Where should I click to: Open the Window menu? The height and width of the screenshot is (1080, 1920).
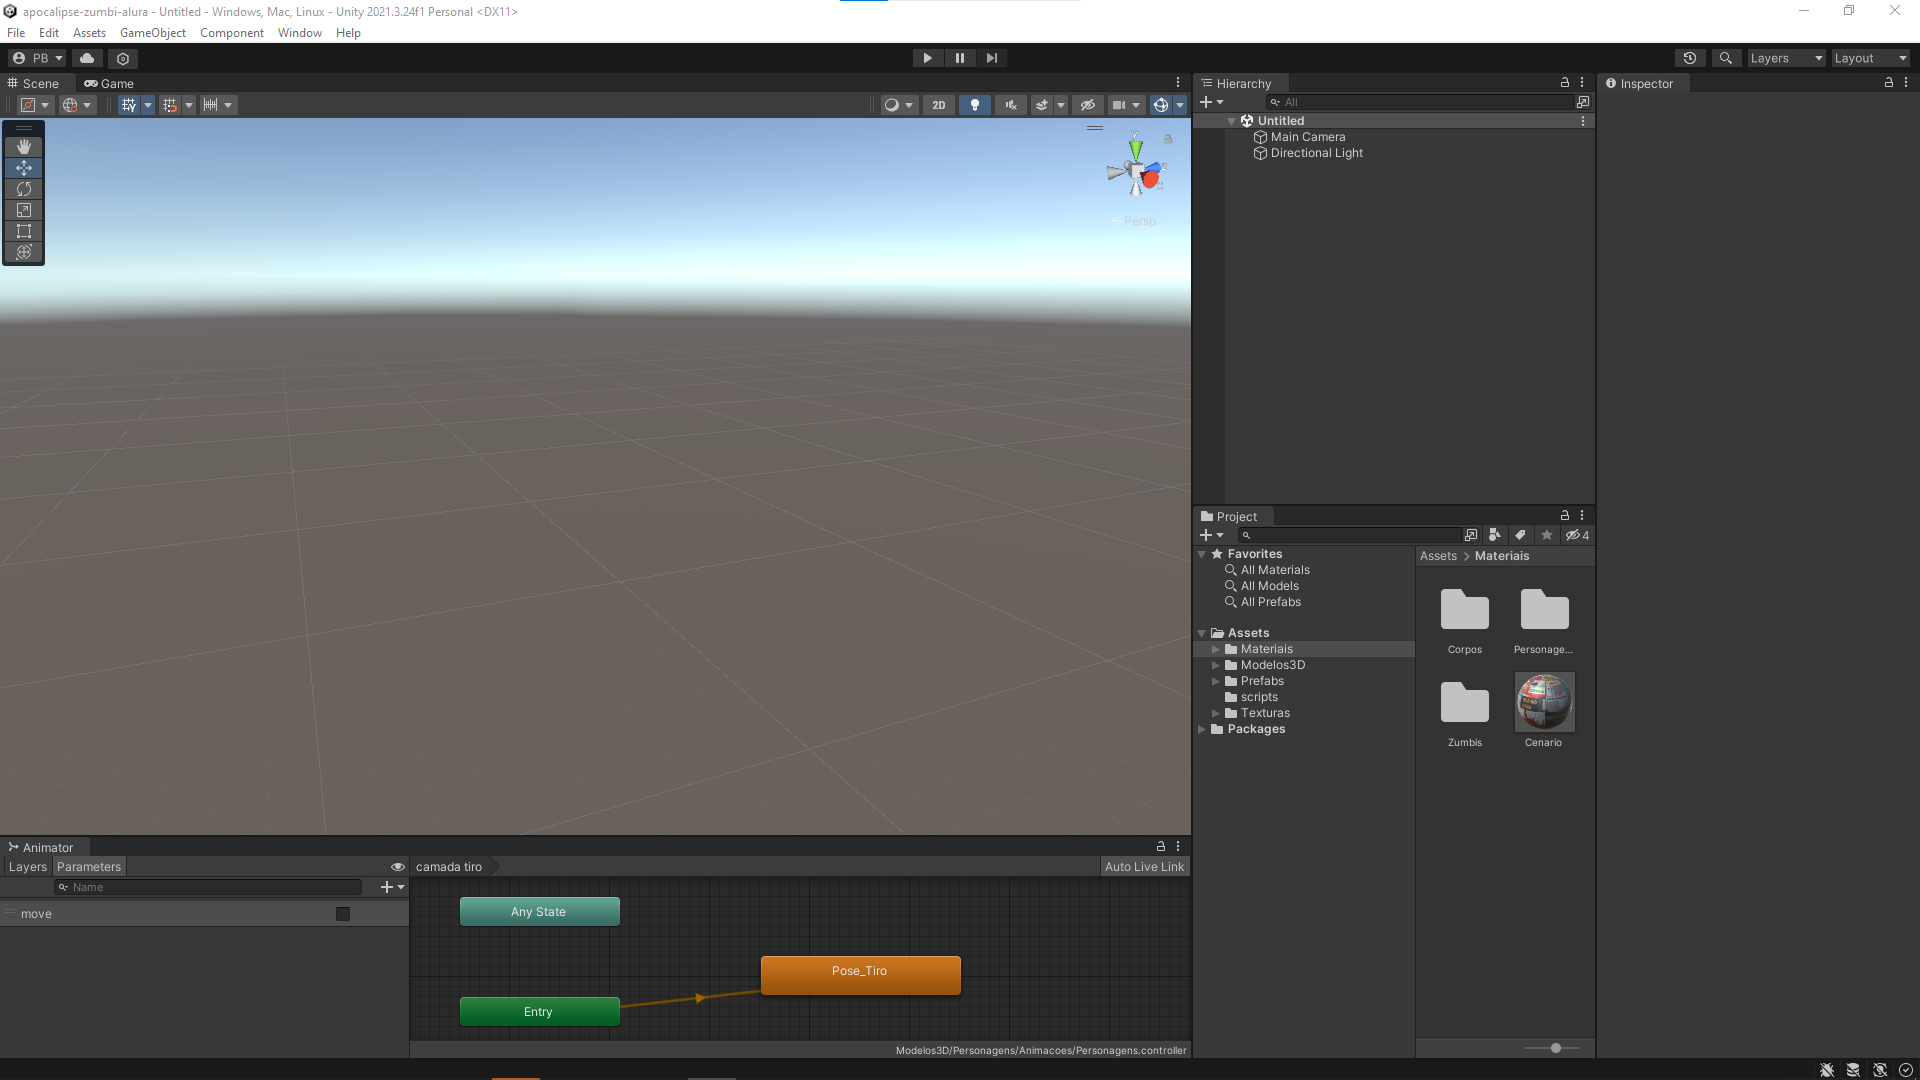point(300,33)
